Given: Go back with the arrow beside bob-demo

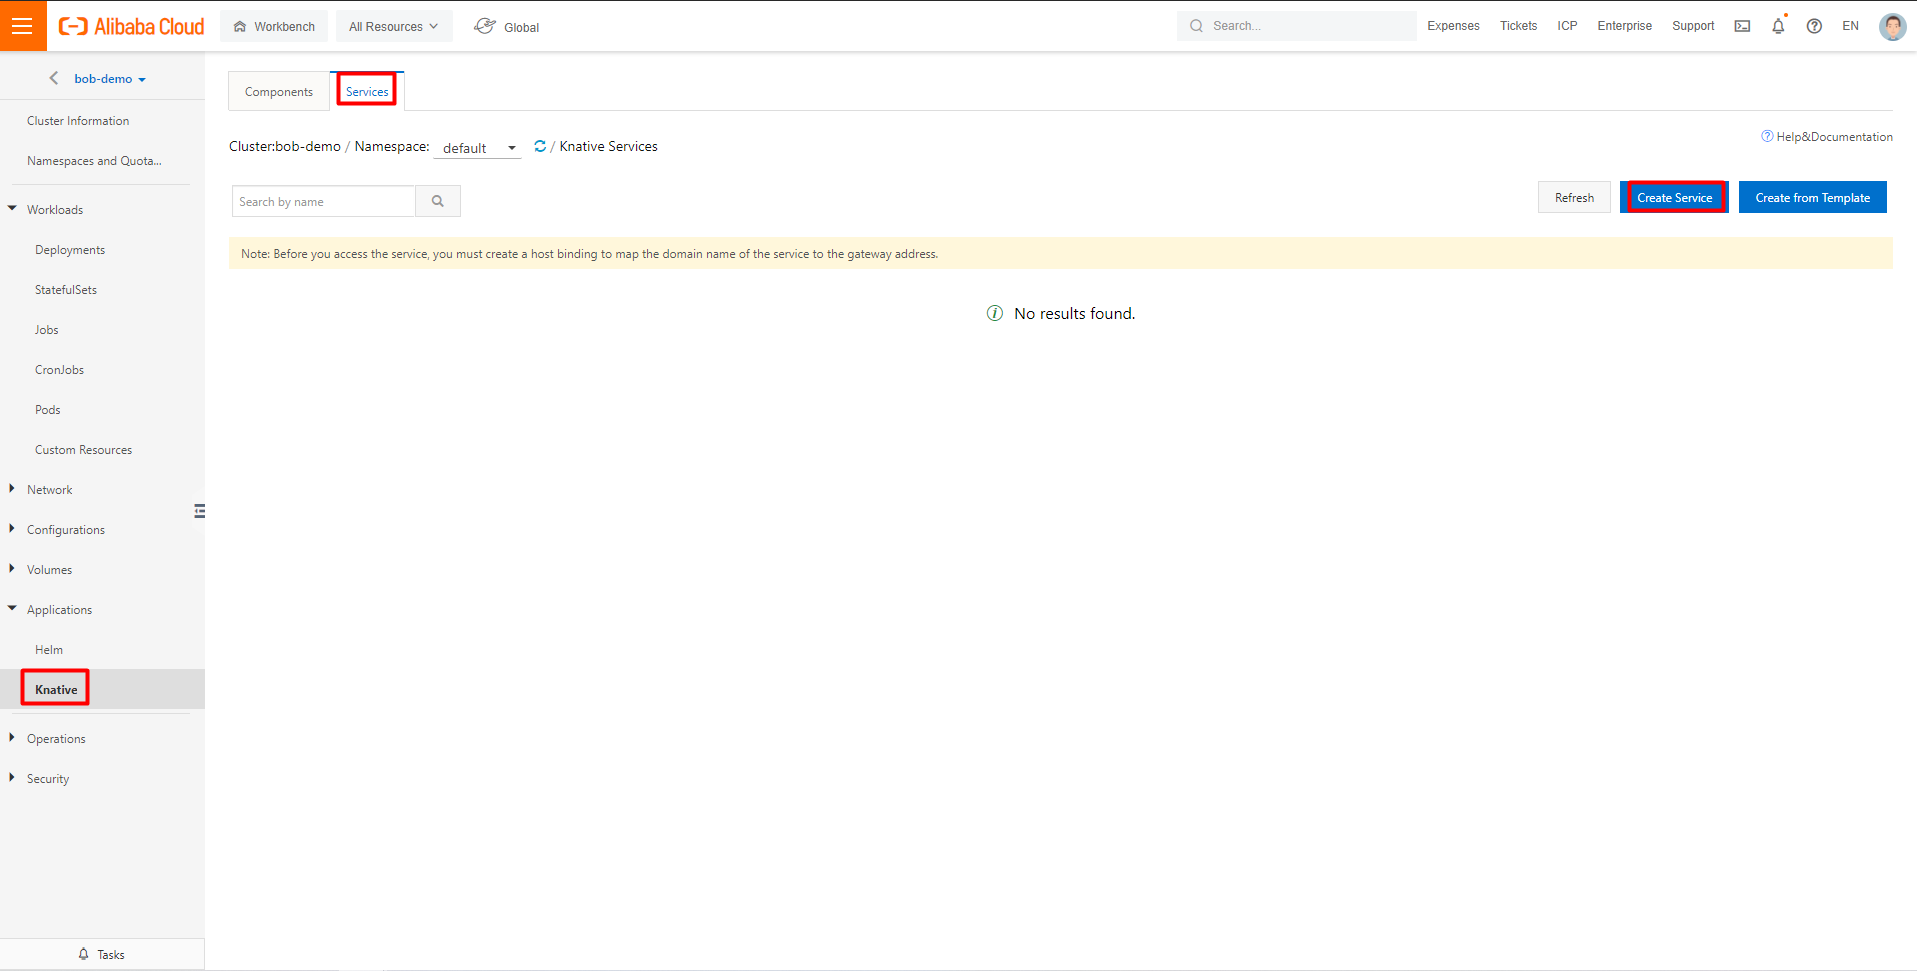Looking at the screenshot, I should point(54,78).
